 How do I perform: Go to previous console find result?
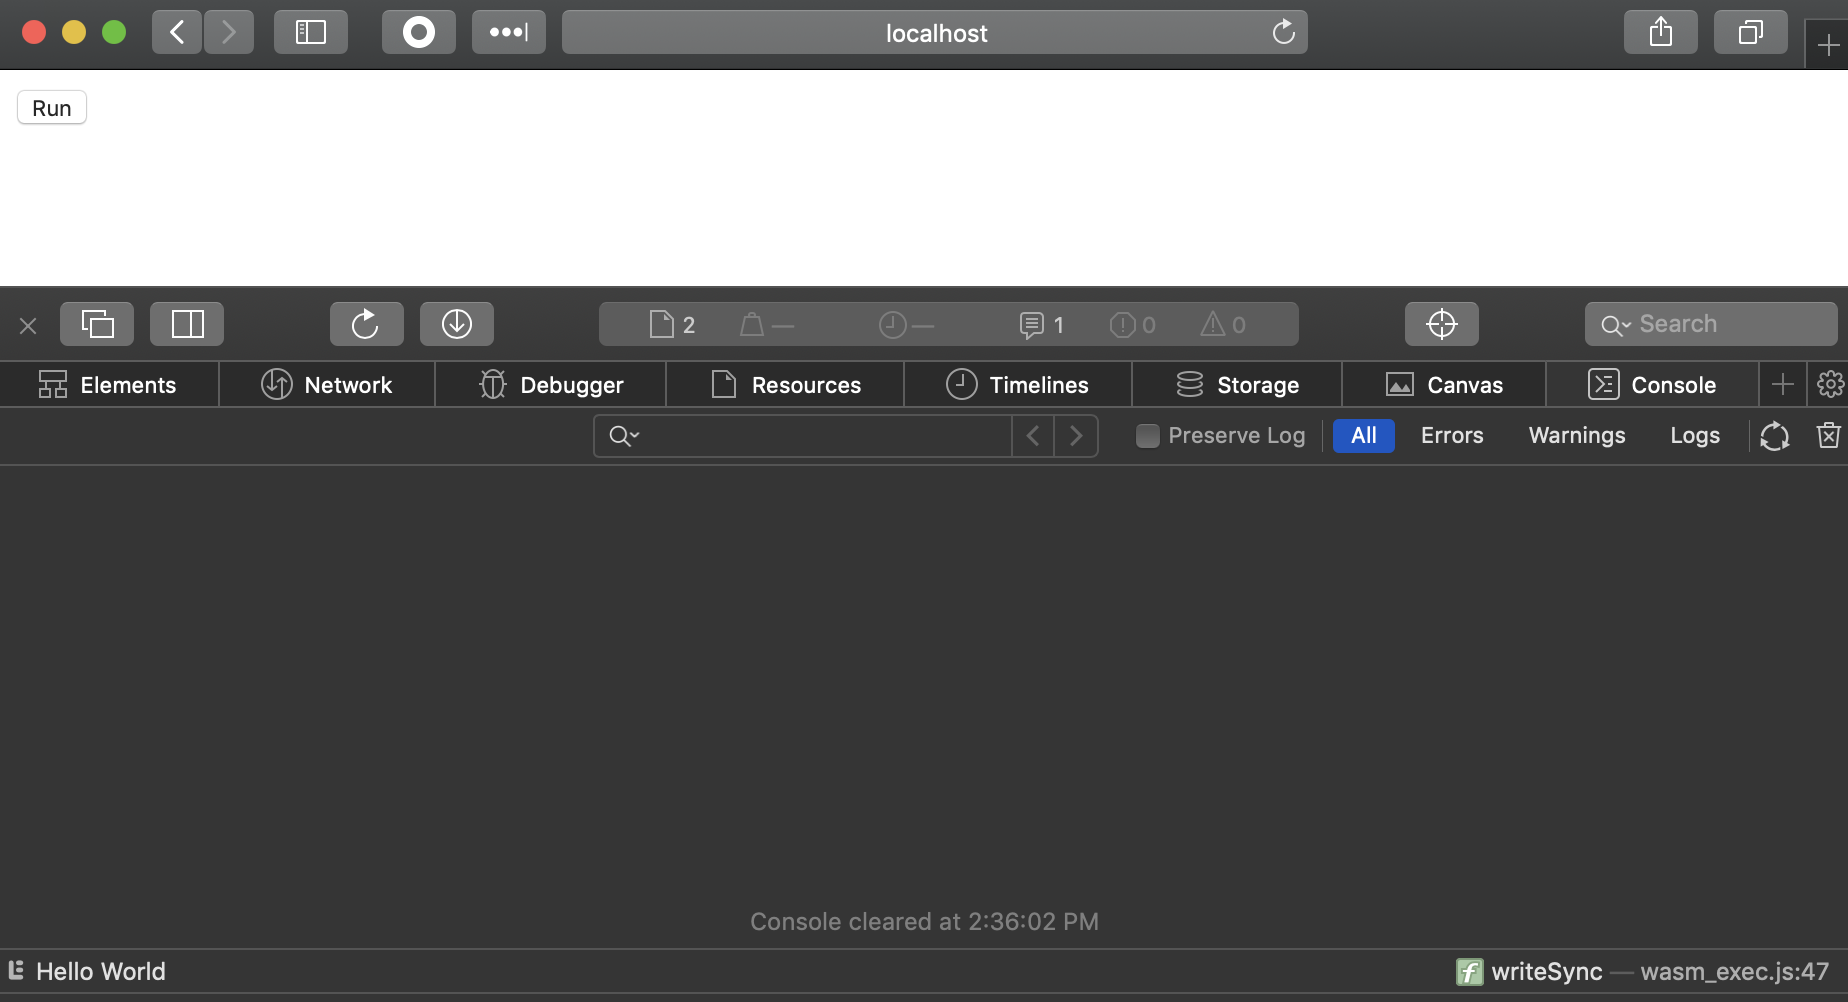coord(1033,436)
